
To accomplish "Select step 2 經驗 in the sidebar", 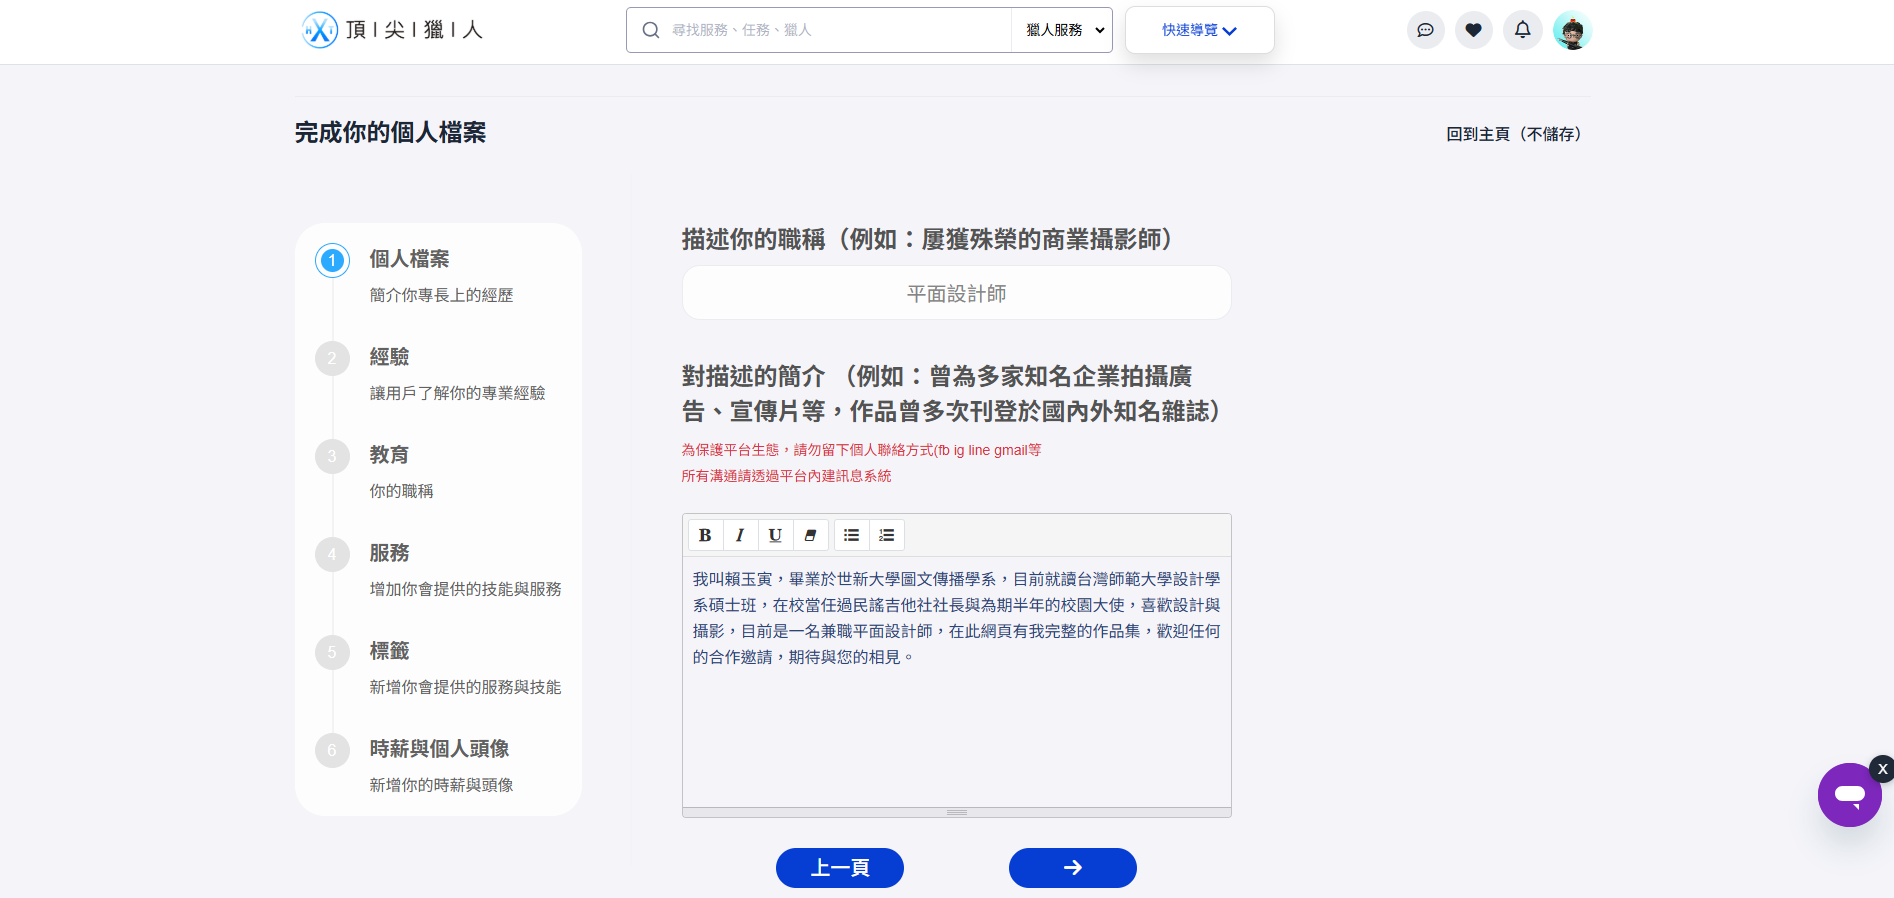I will pos(389,357).
